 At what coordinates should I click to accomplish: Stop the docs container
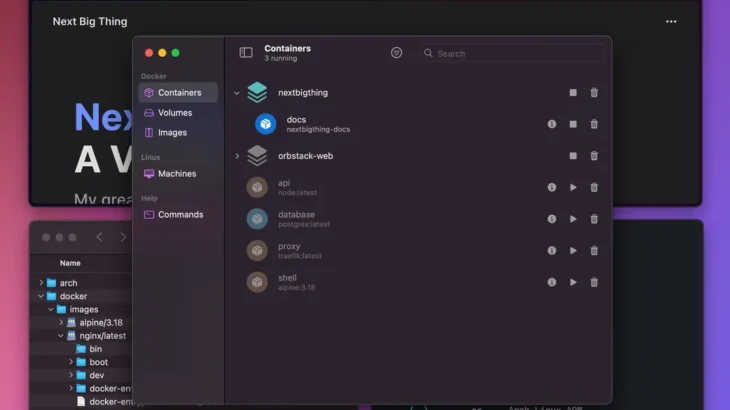pyautogui.click(x=573, y=124)
